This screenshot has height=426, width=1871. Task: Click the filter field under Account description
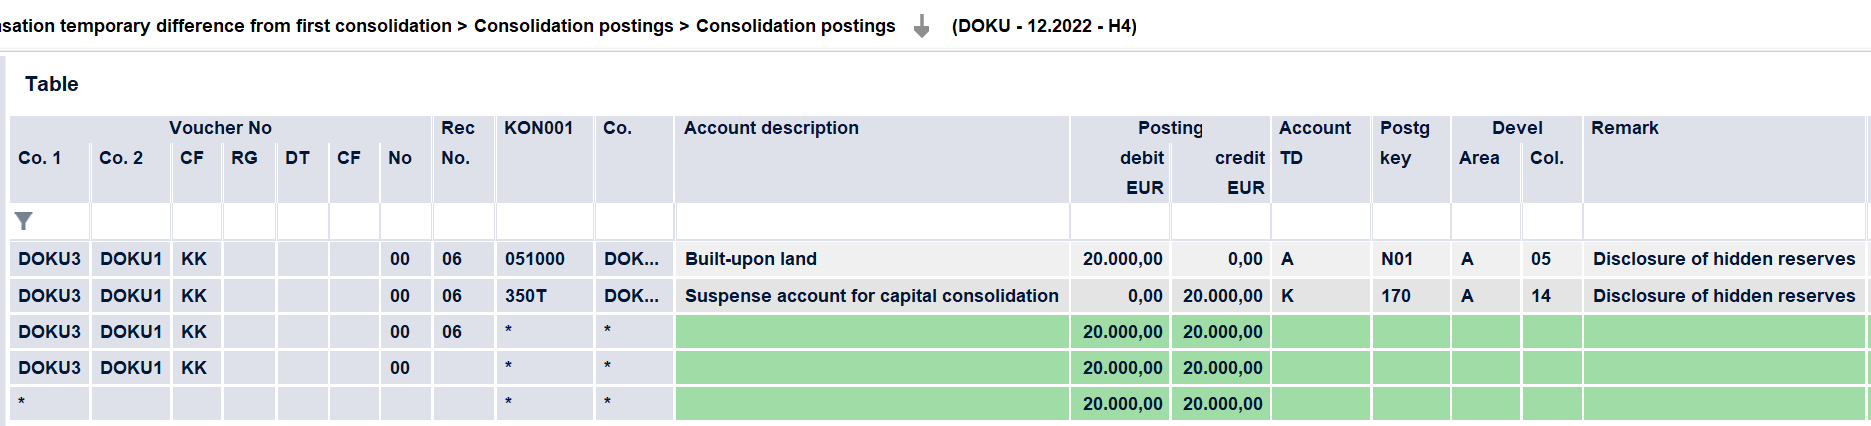pos(872,221)
